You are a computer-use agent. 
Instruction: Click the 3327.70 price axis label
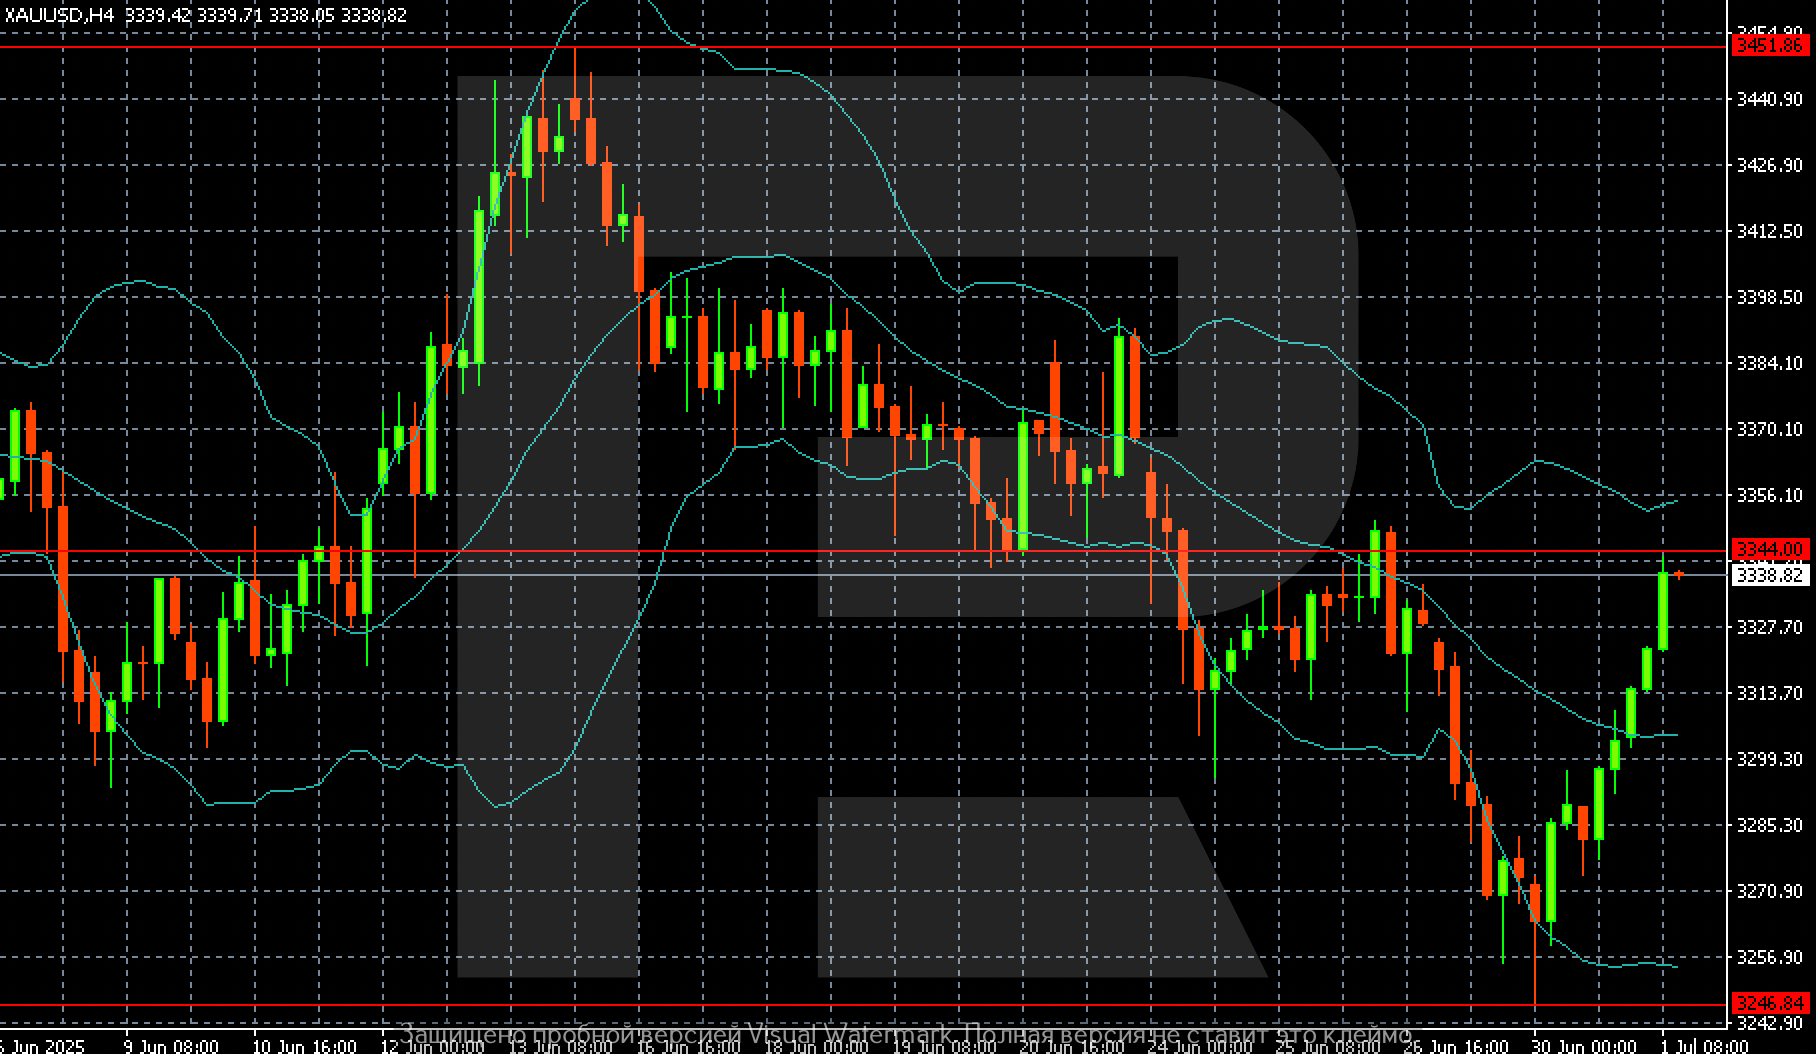coord(1770,627)
